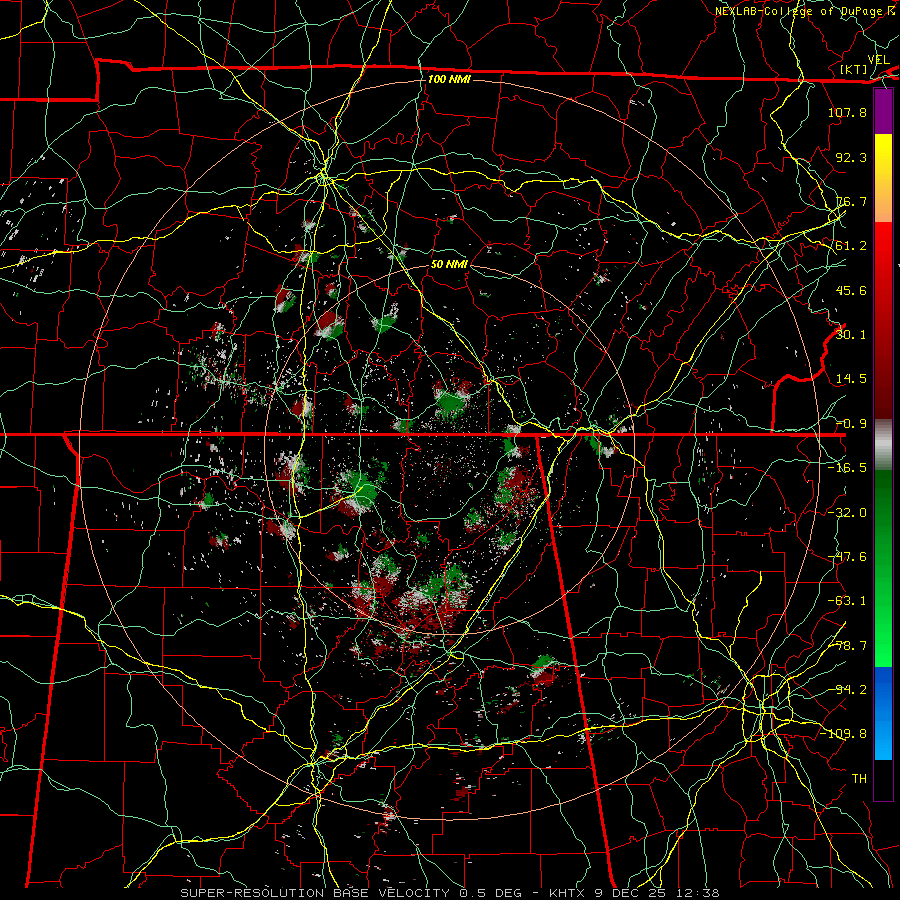This screenshot has width=900, height=900.
Task: Click the 61.2 velocity scale value
Action: (851, 246)
